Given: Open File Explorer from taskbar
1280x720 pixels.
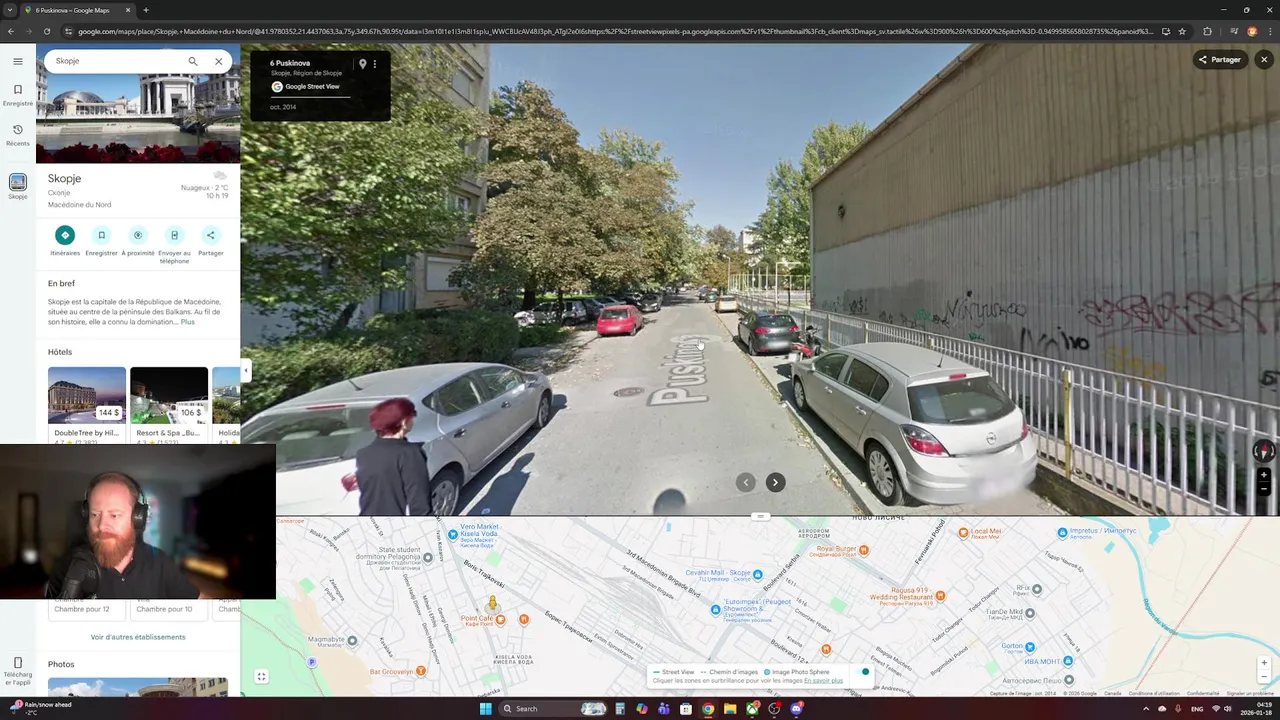Looking at the screenshot, I should coord(730,709).
